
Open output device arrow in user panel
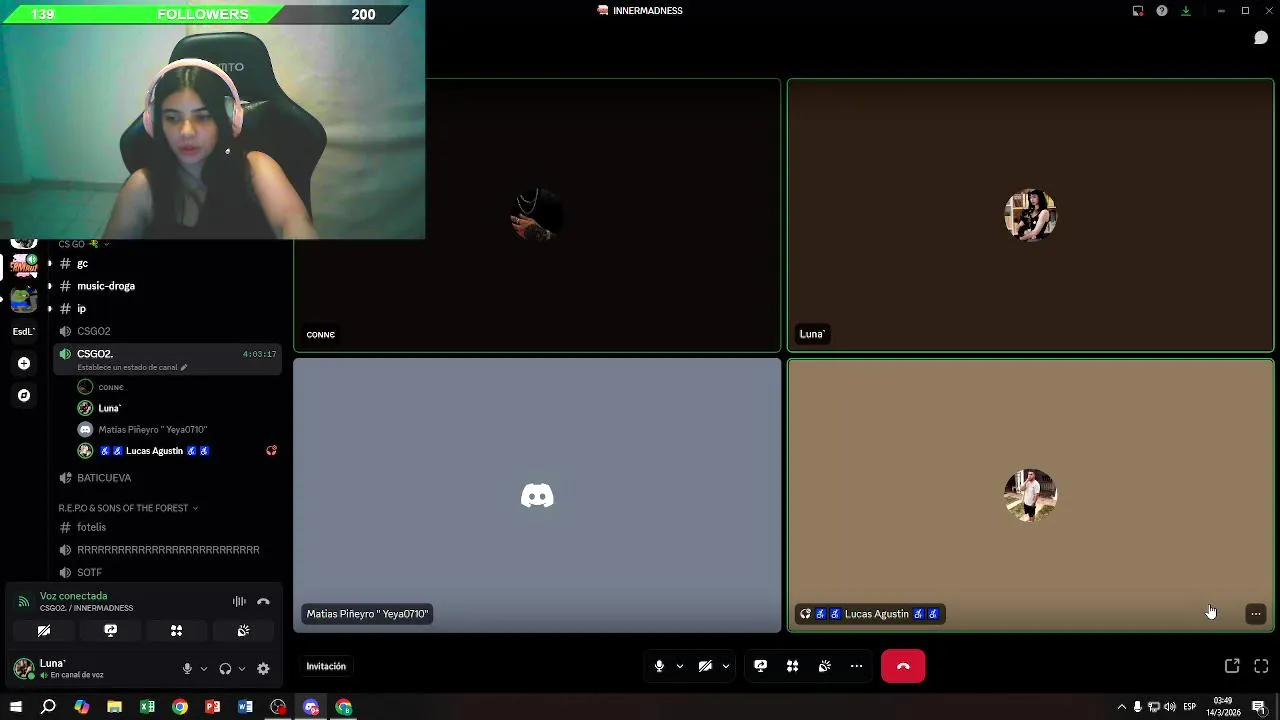242,669
